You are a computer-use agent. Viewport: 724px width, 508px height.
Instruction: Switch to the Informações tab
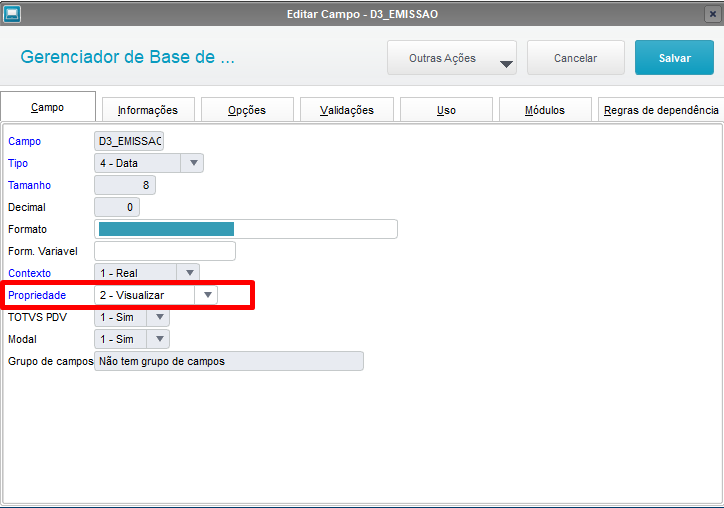tap(148, 110)
